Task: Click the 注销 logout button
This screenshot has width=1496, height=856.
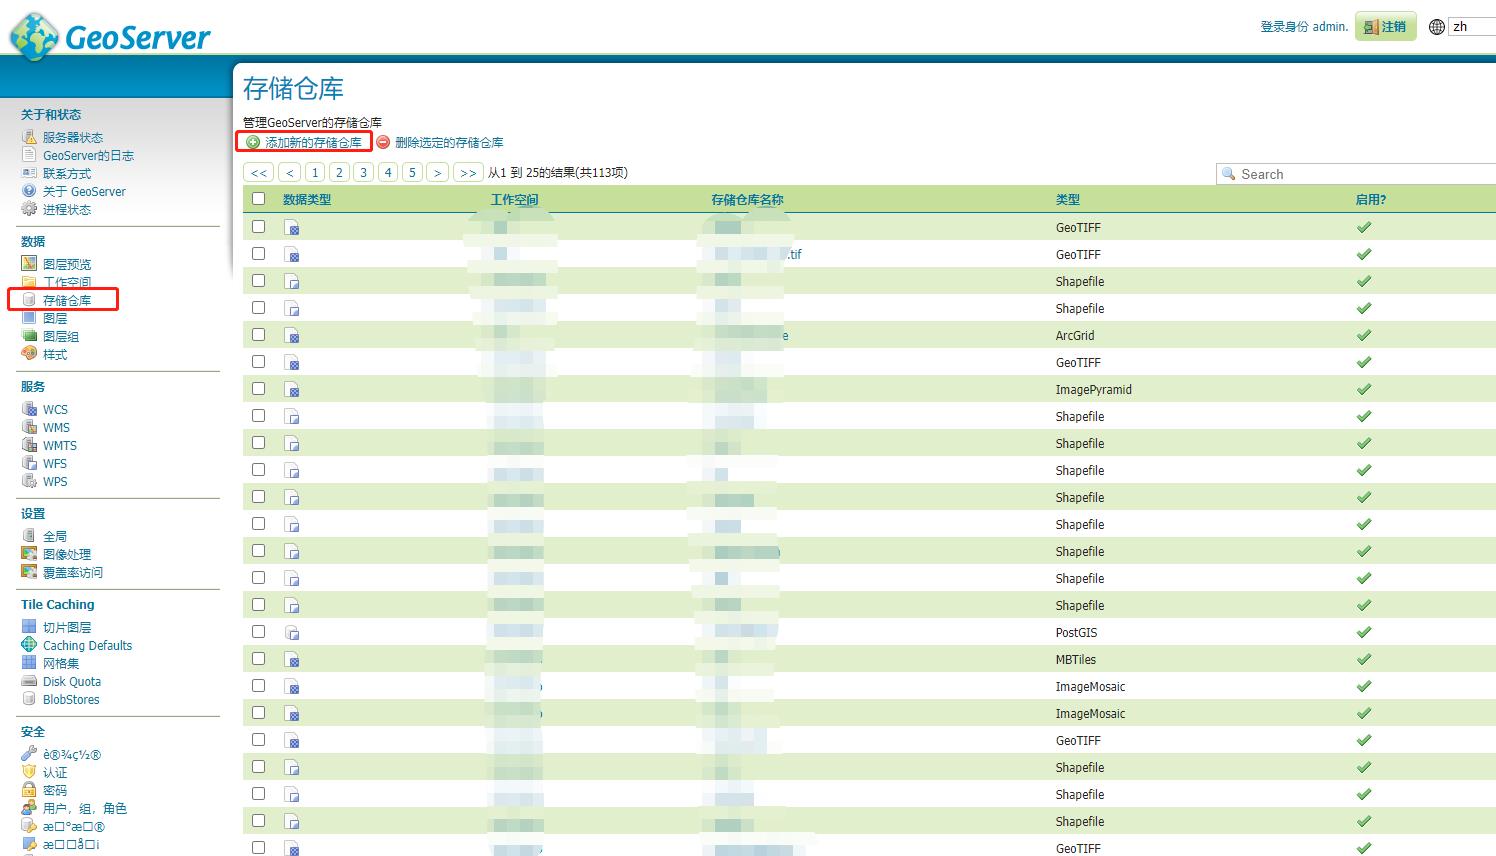Action: [1386, 27]
